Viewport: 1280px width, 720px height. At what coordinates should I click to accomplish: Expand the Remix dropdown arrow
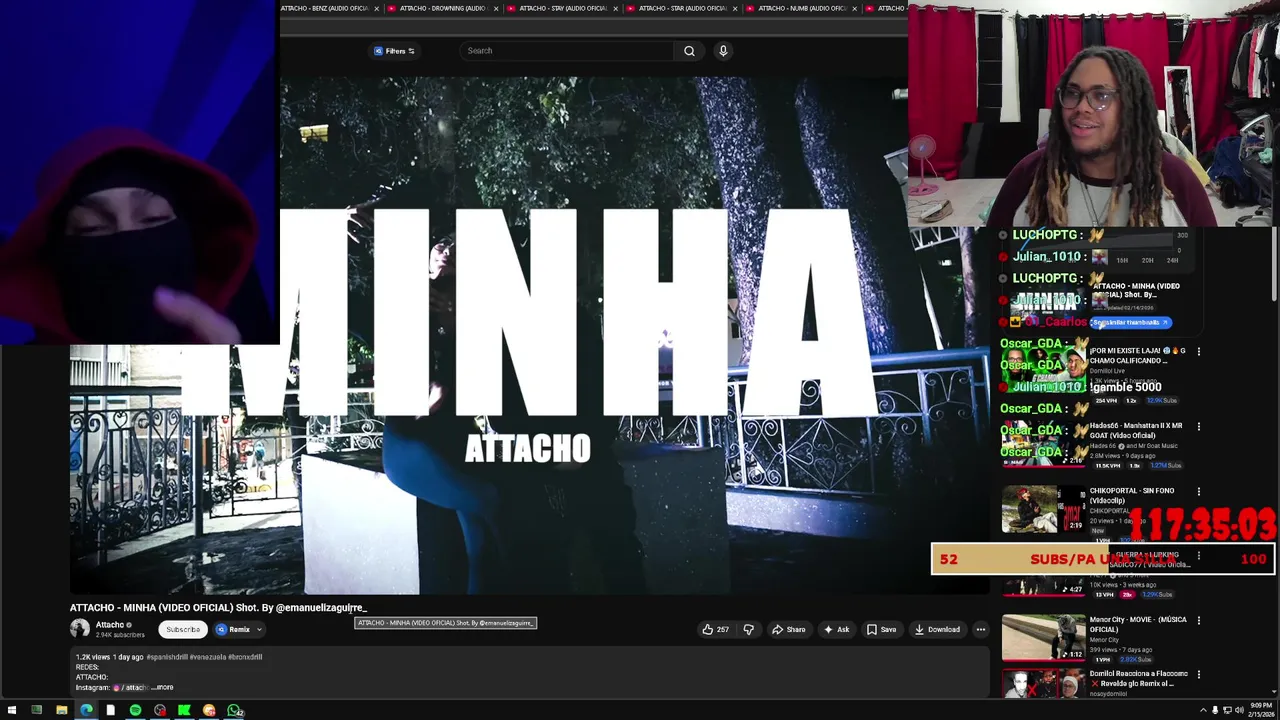point(259,629)
